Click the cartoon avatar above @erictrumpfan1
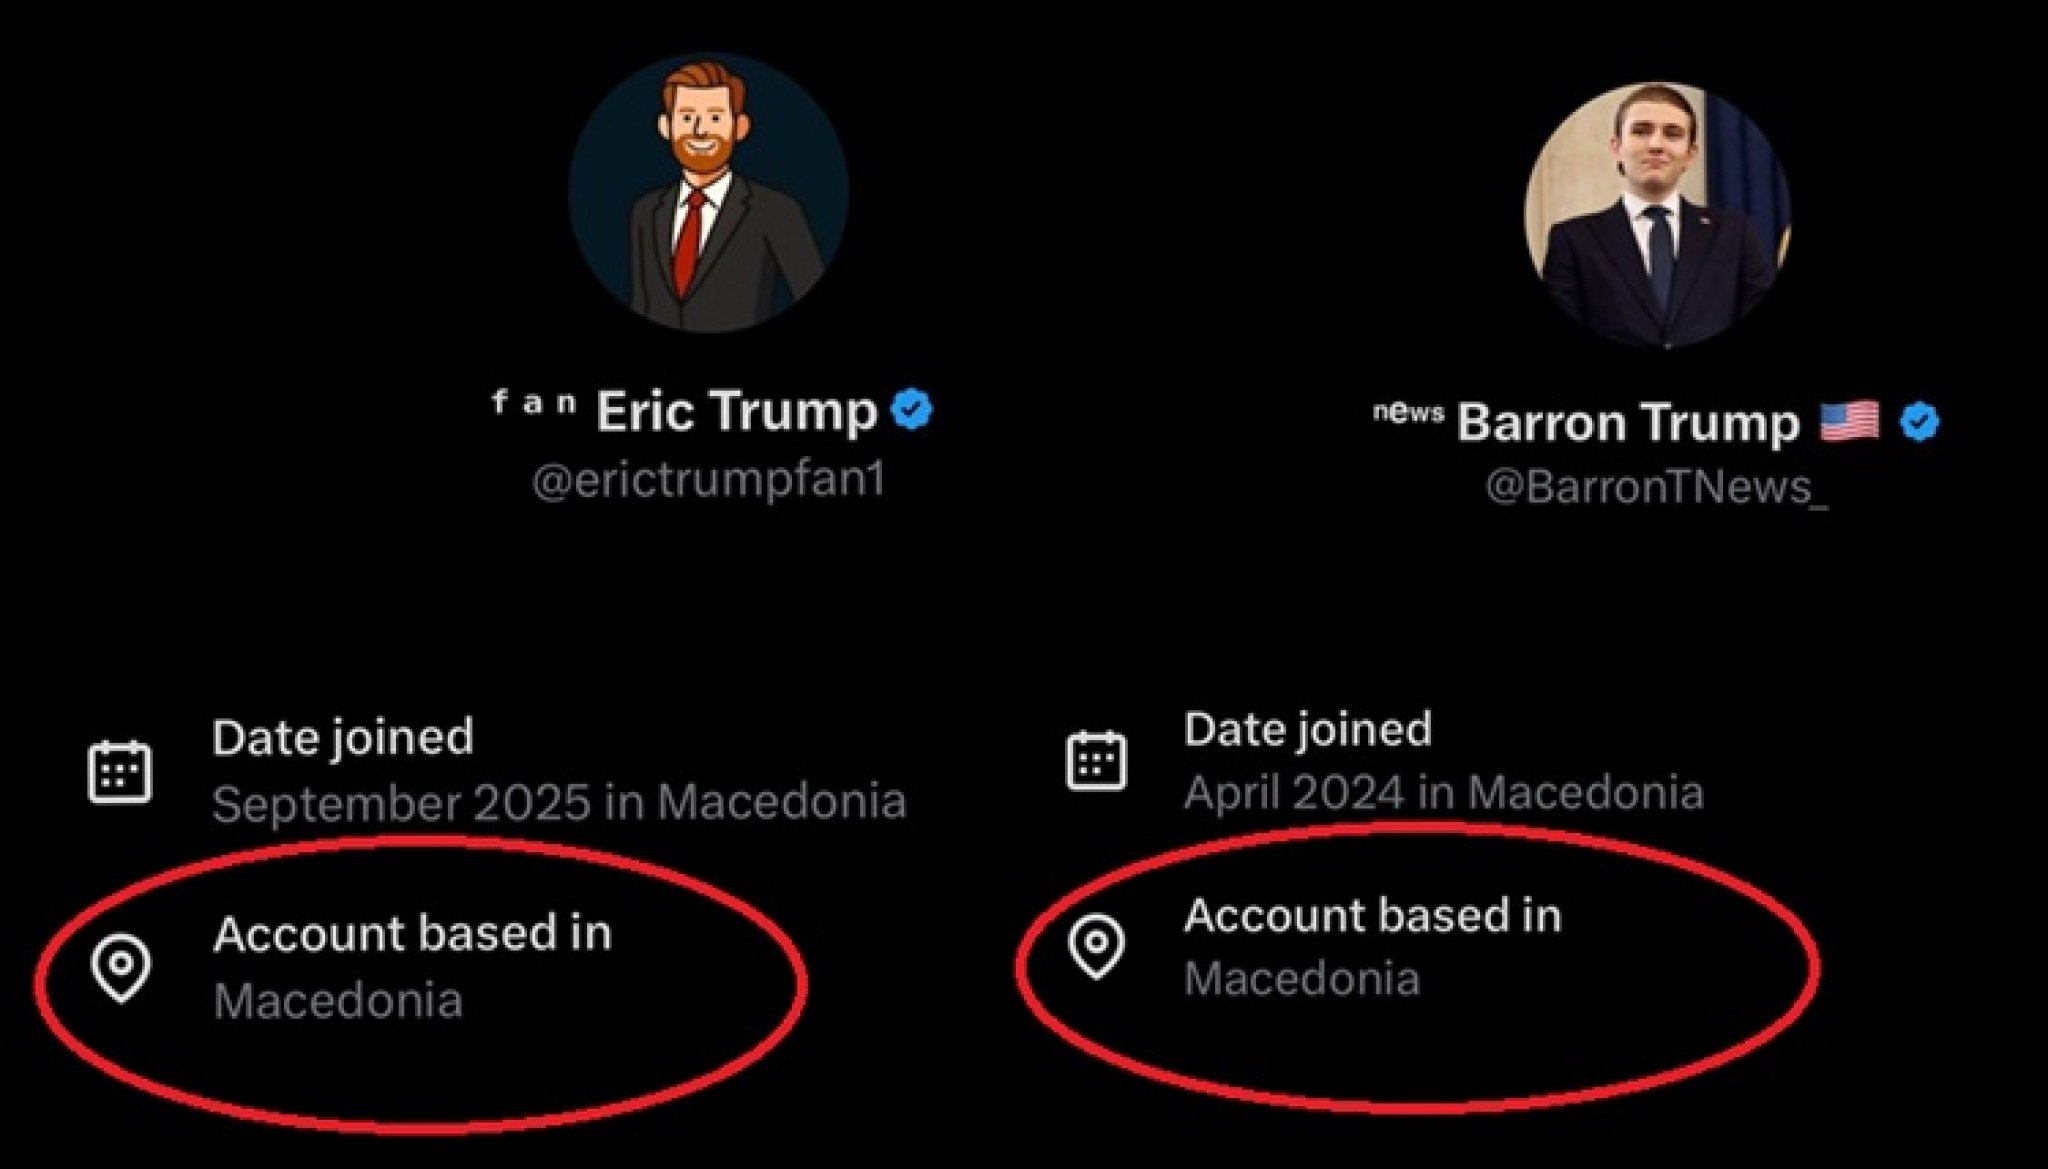 (x=708, y=192)
